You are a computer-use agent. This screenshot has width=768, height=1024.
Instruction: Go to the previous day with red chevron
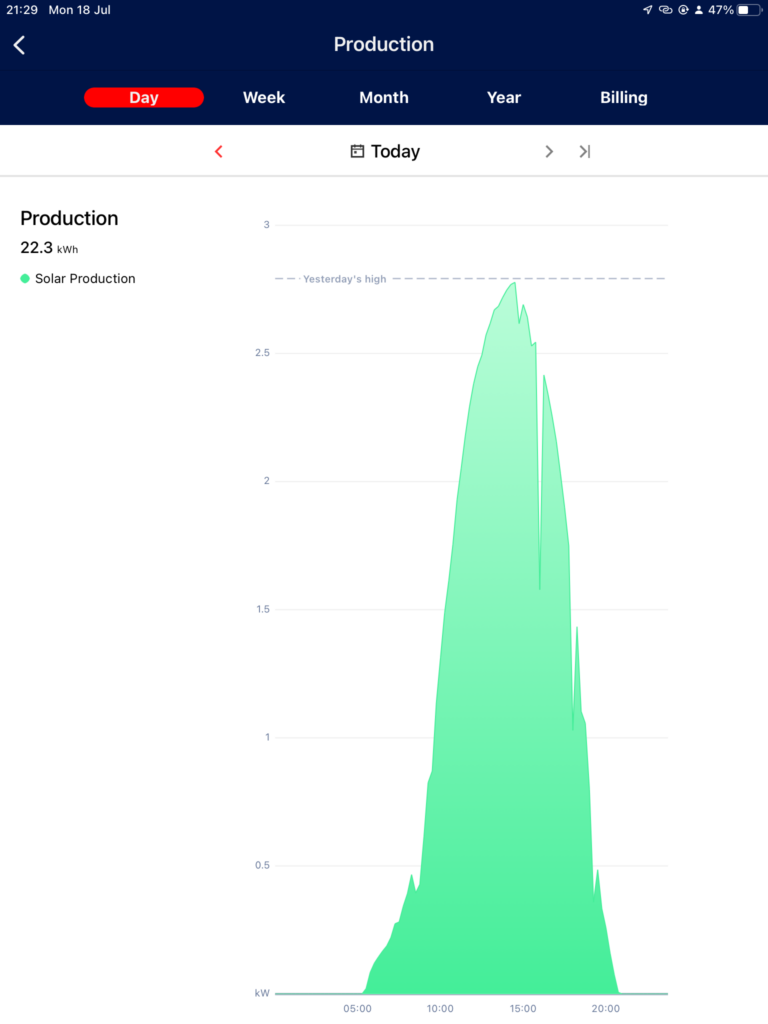tap(219, 152)
